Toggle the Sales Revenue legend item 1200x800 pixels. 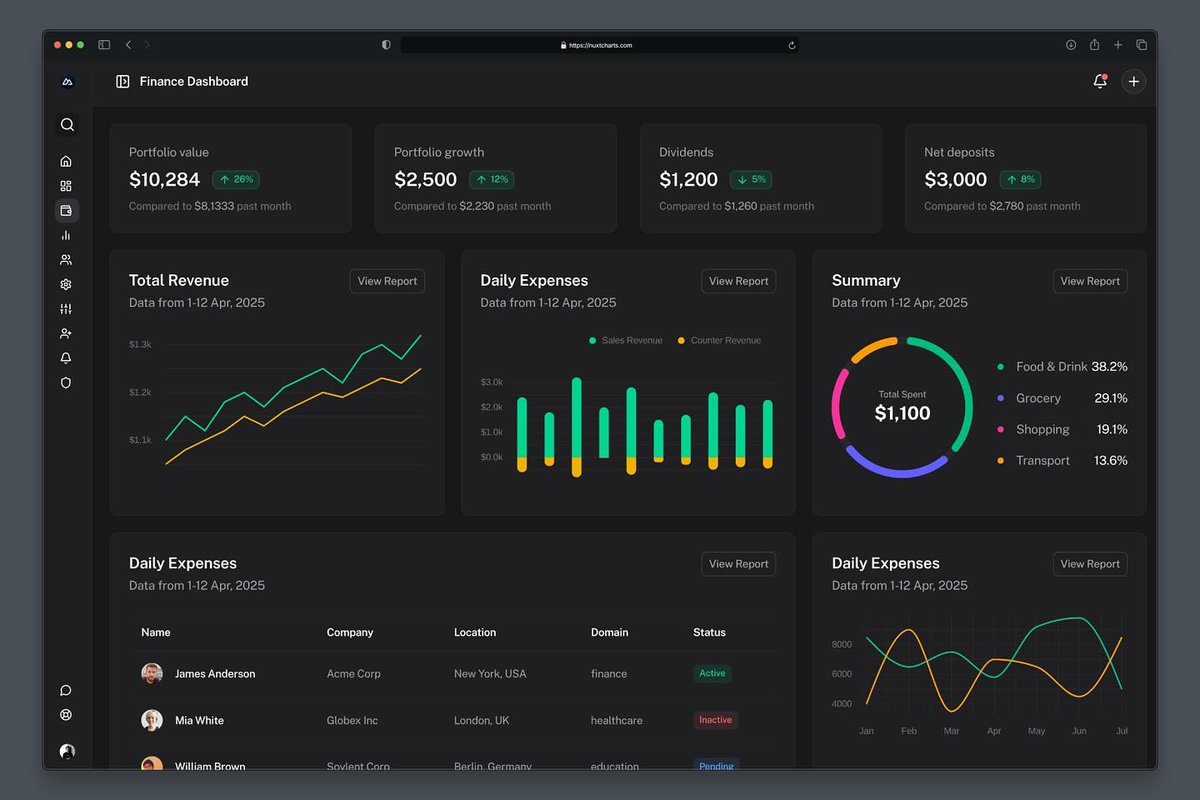(626, 341)
